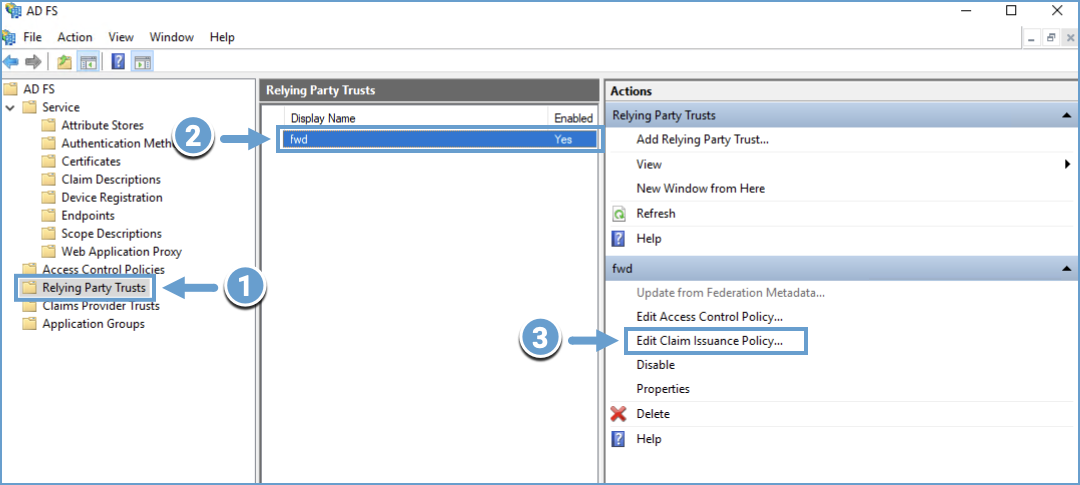Collapse the Service tree node
The width and height of the screenshot is (1080, 485).
[x=10, y=107]
